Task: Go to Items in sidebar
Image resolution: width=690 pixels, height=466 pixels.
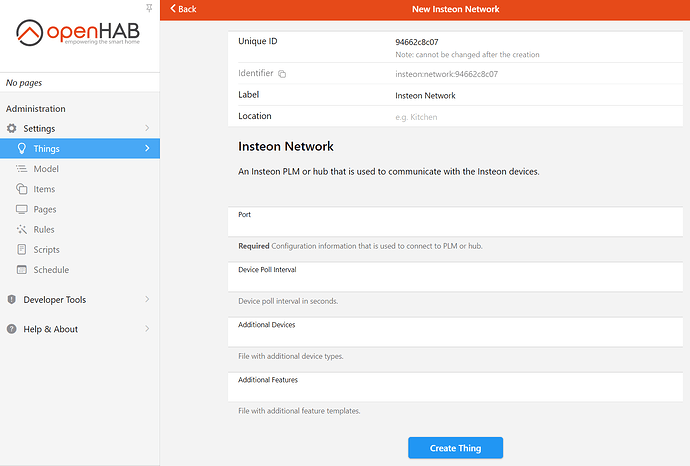Action: [80, 189]
